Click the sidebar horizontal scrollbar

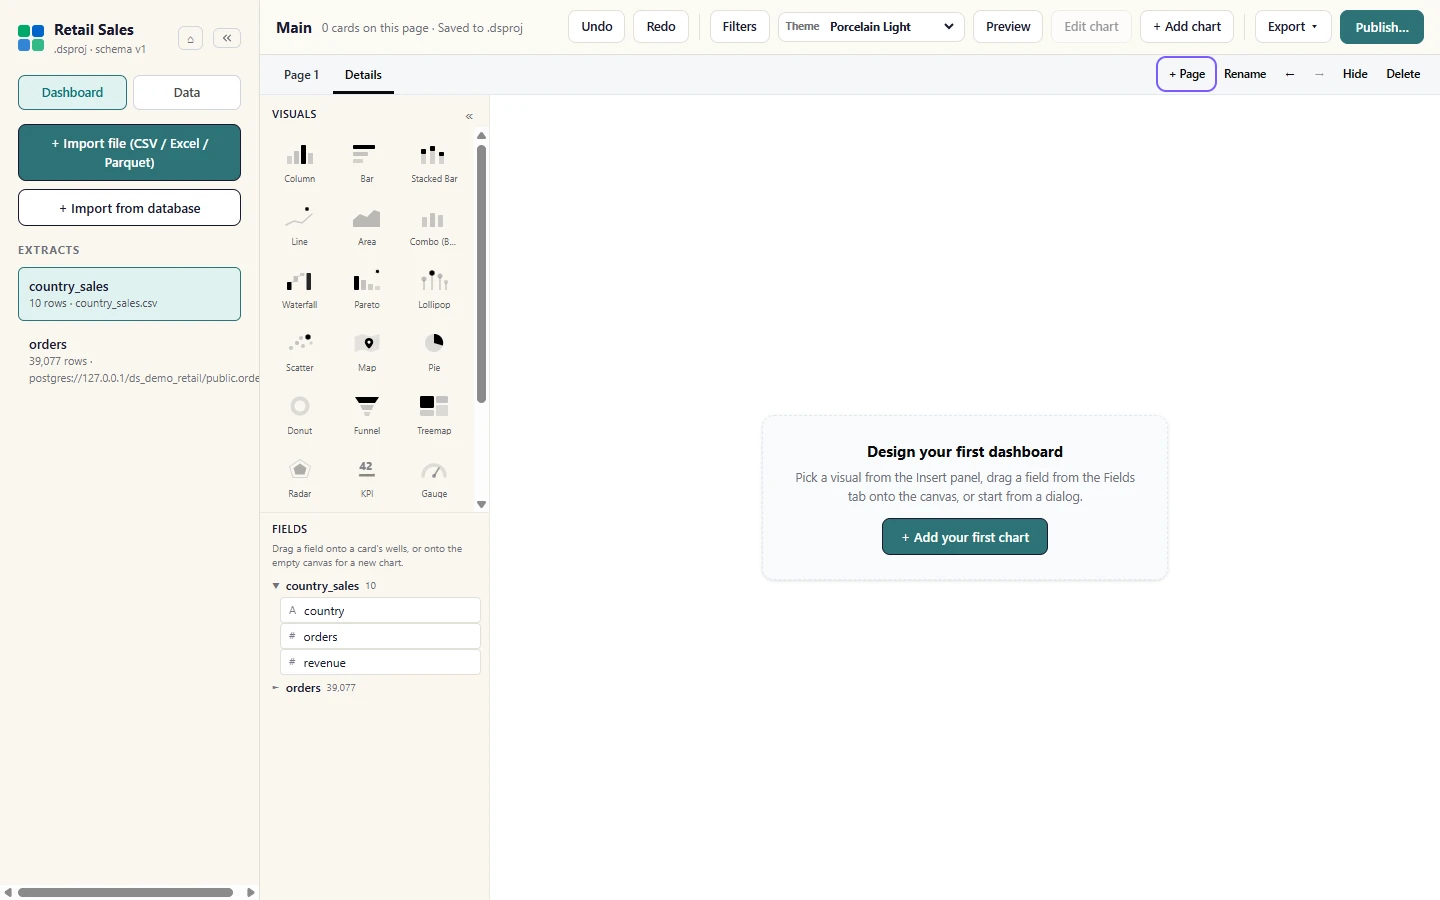click(126, 892)
